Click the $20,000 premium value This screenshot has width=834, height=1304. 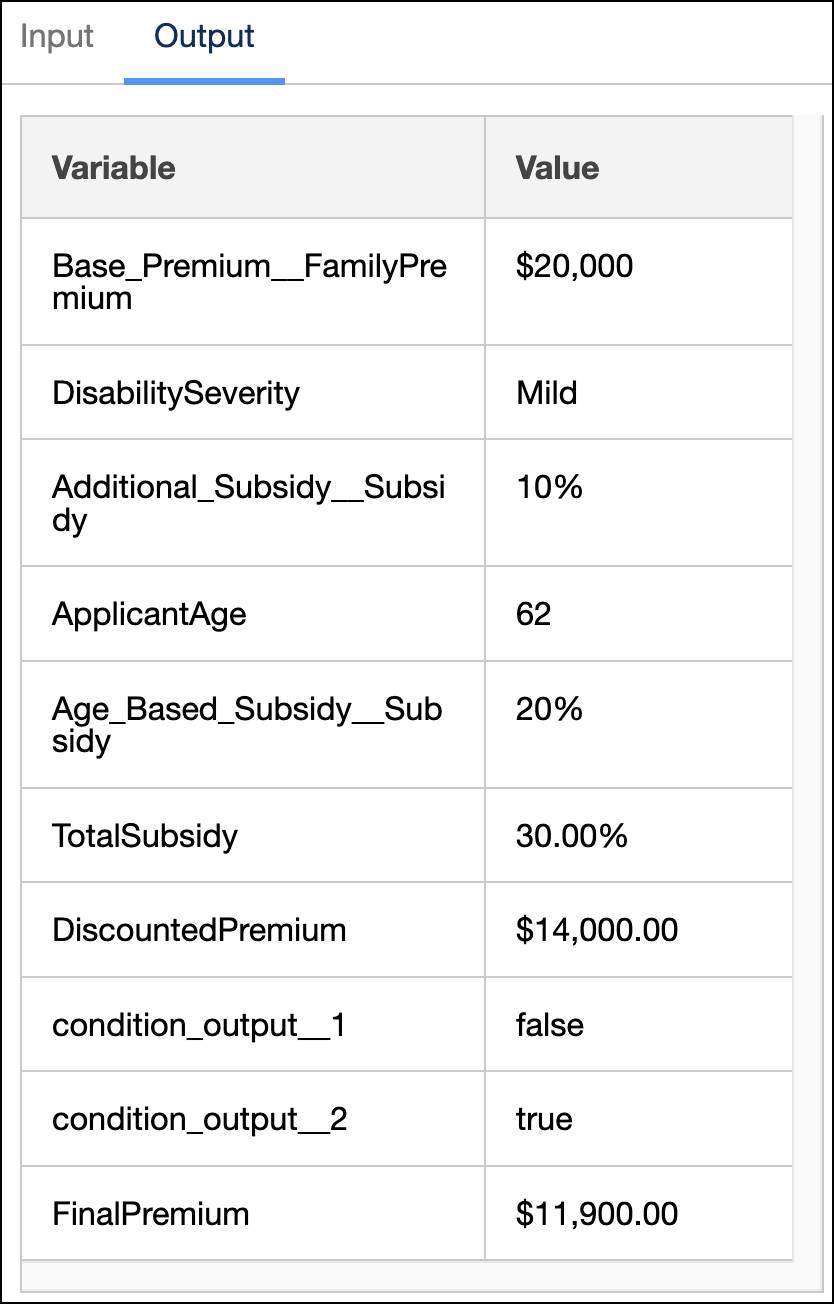point(572,266)
